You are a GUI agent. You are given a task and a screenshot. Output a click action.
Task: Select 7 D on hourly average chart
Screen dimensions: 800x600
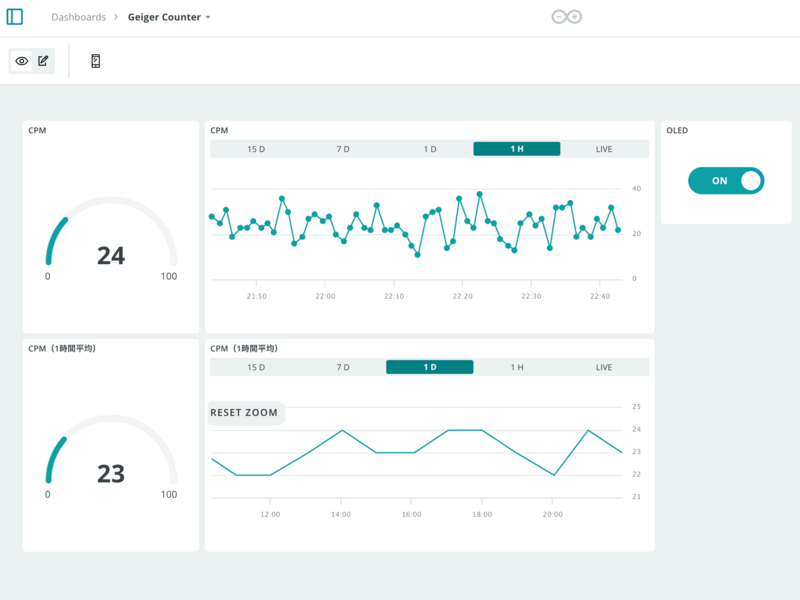tap(343, 367)
